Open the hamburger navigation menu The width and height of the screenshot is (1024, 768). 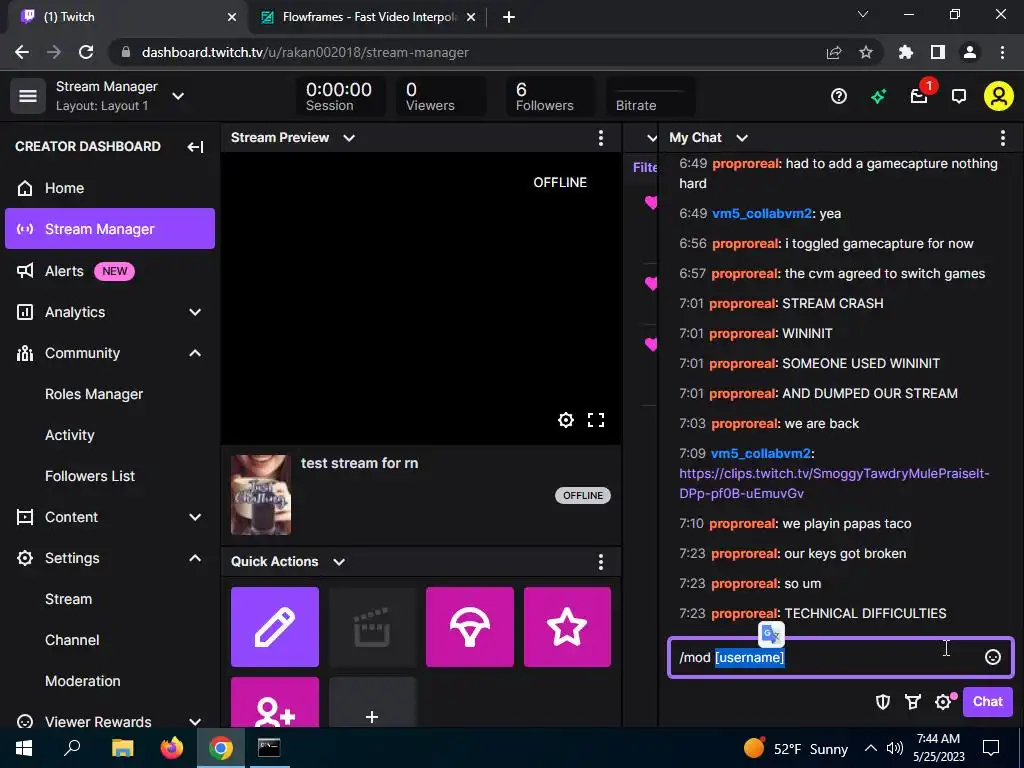[27, 96]
